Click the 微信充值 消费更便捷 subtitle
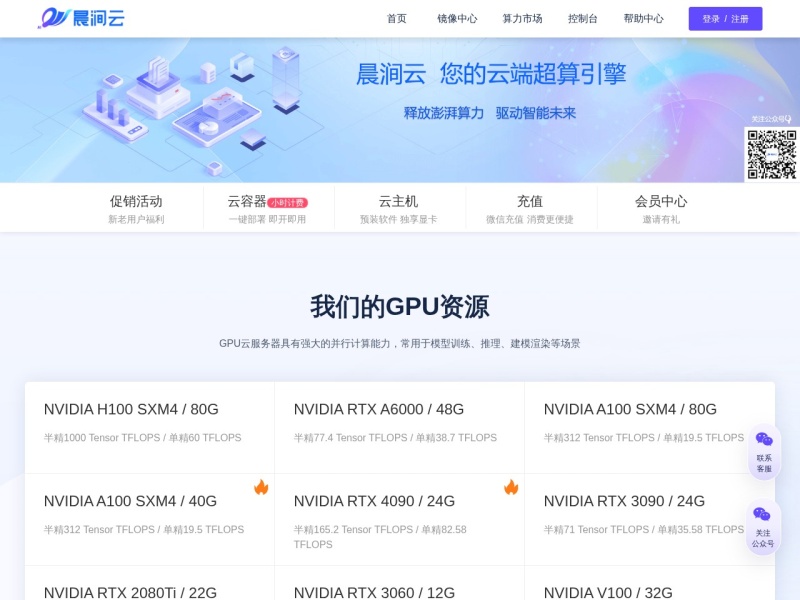The height and width of the screenshot is (600, 800). pos(530,219)
